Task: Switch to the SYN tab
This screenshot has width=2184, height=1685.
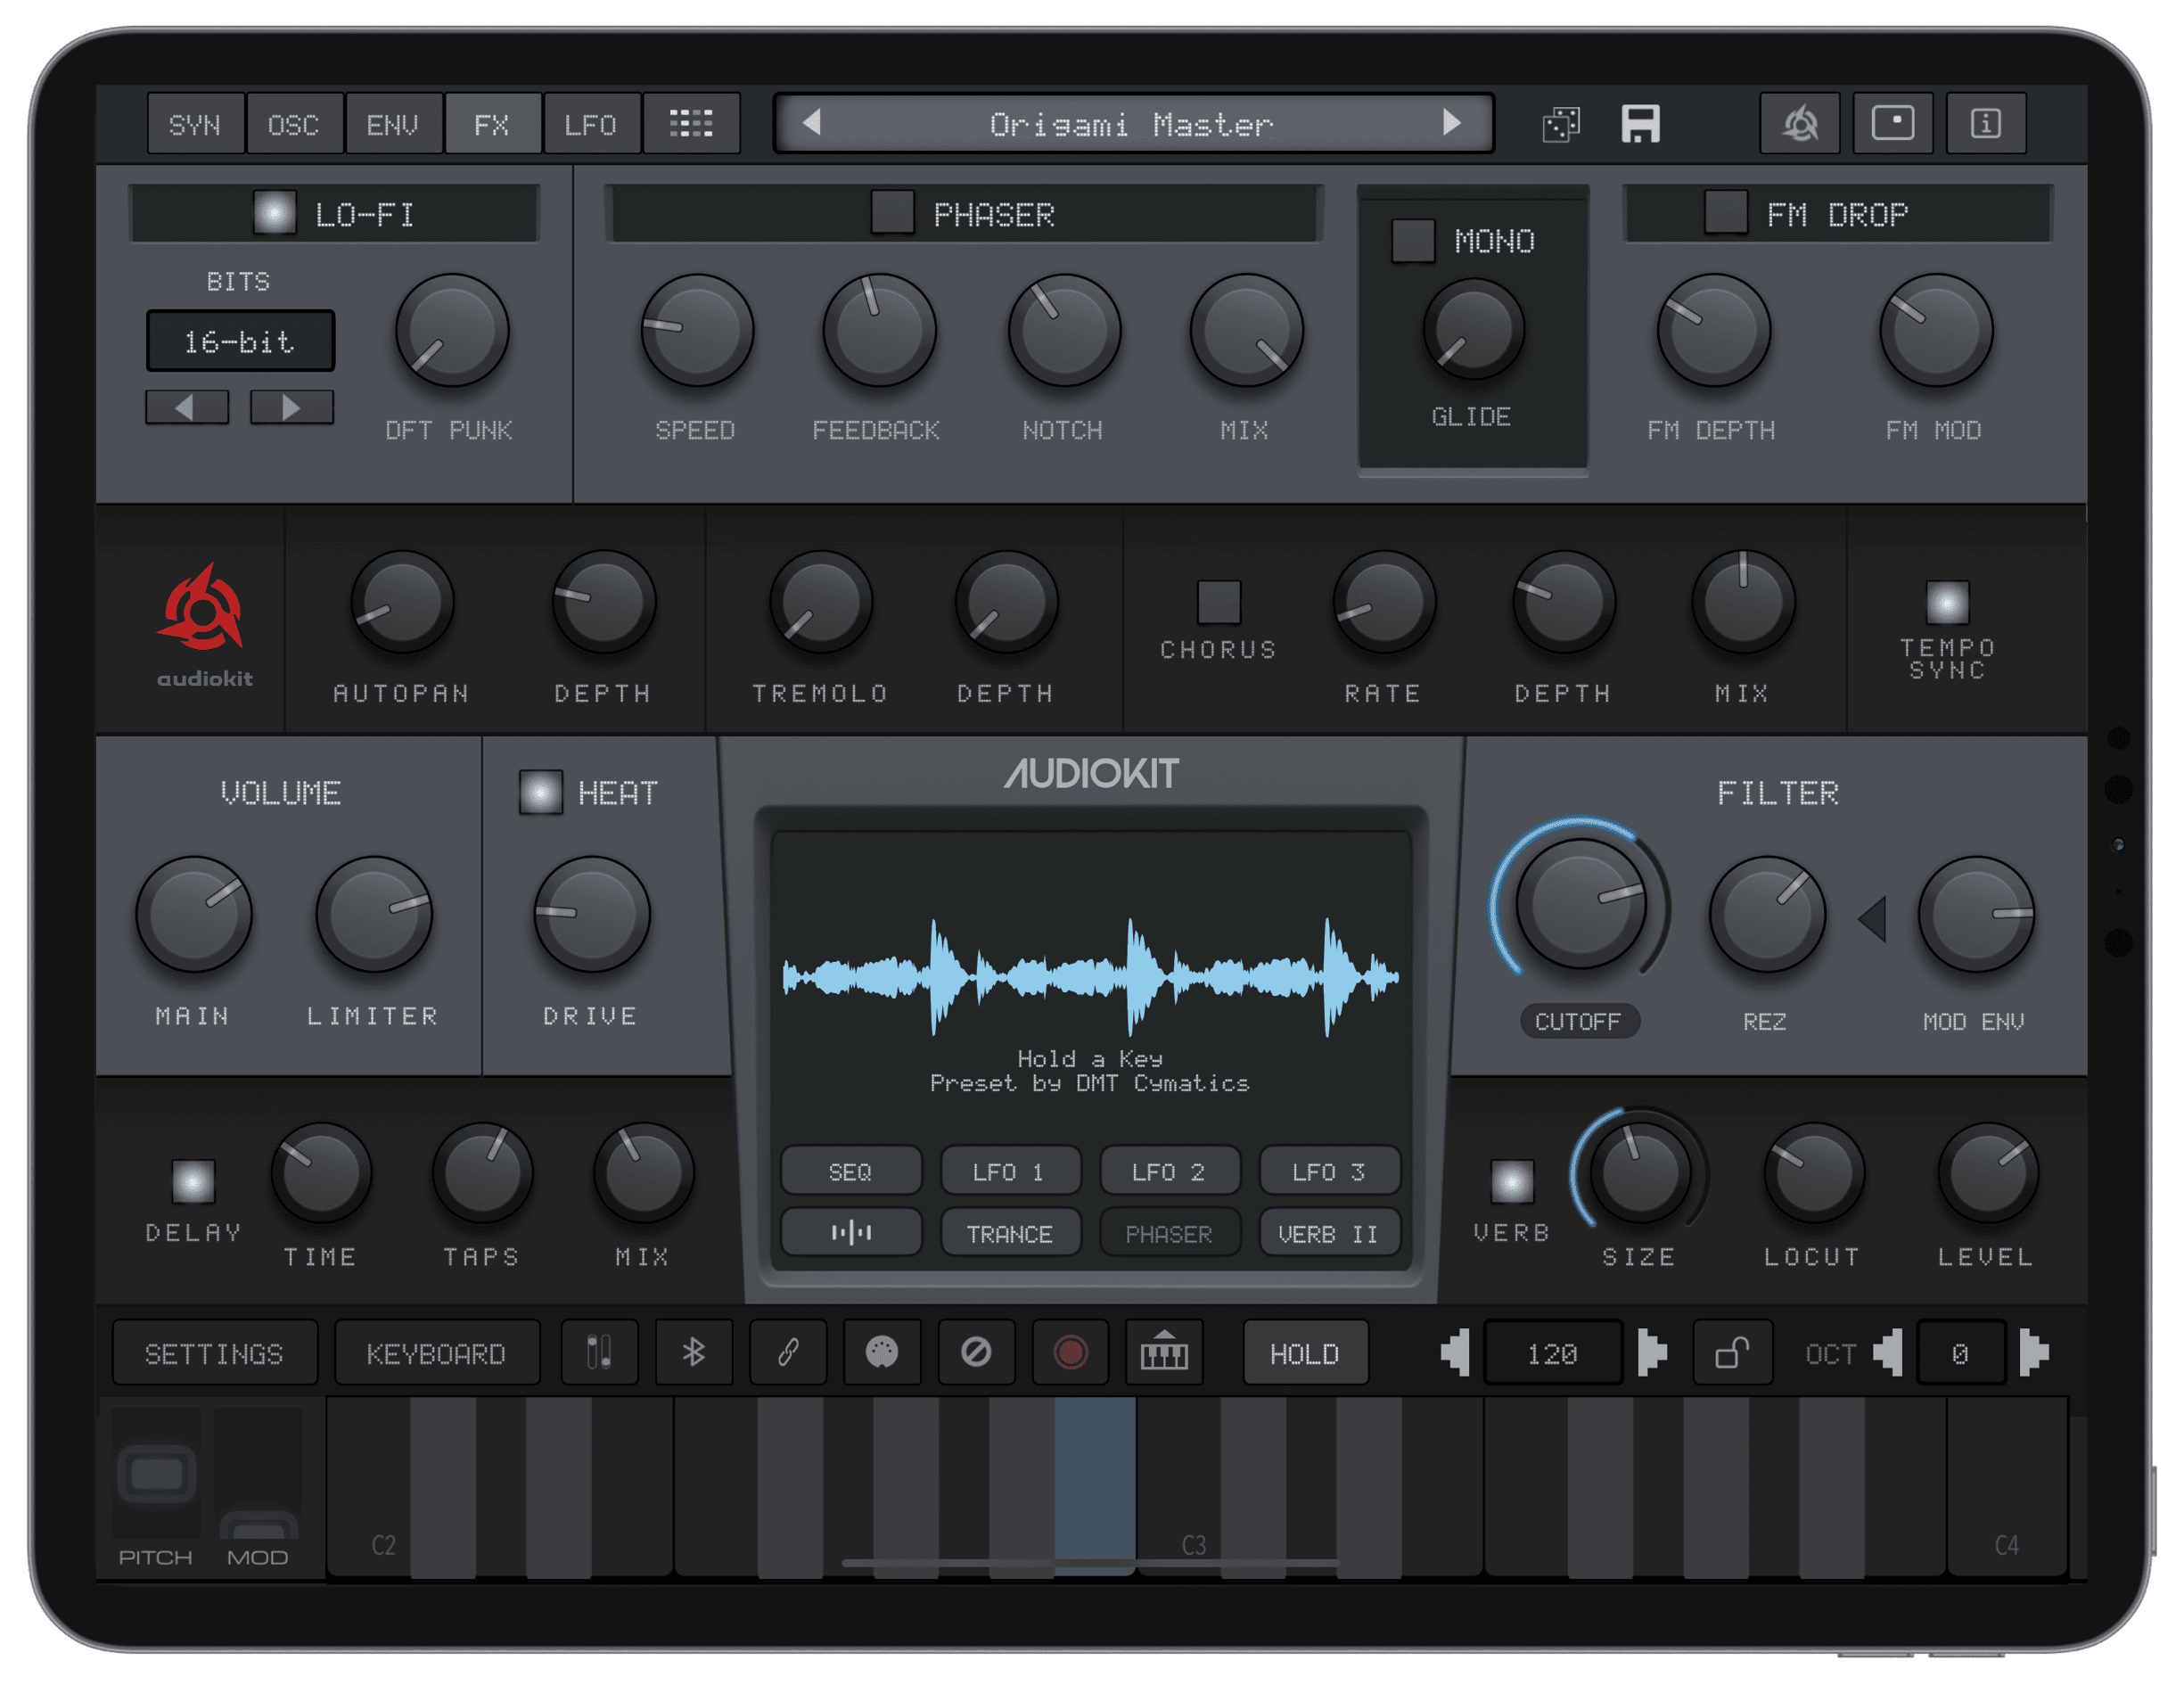Action: pyautogui.click(x=195, y=124)
